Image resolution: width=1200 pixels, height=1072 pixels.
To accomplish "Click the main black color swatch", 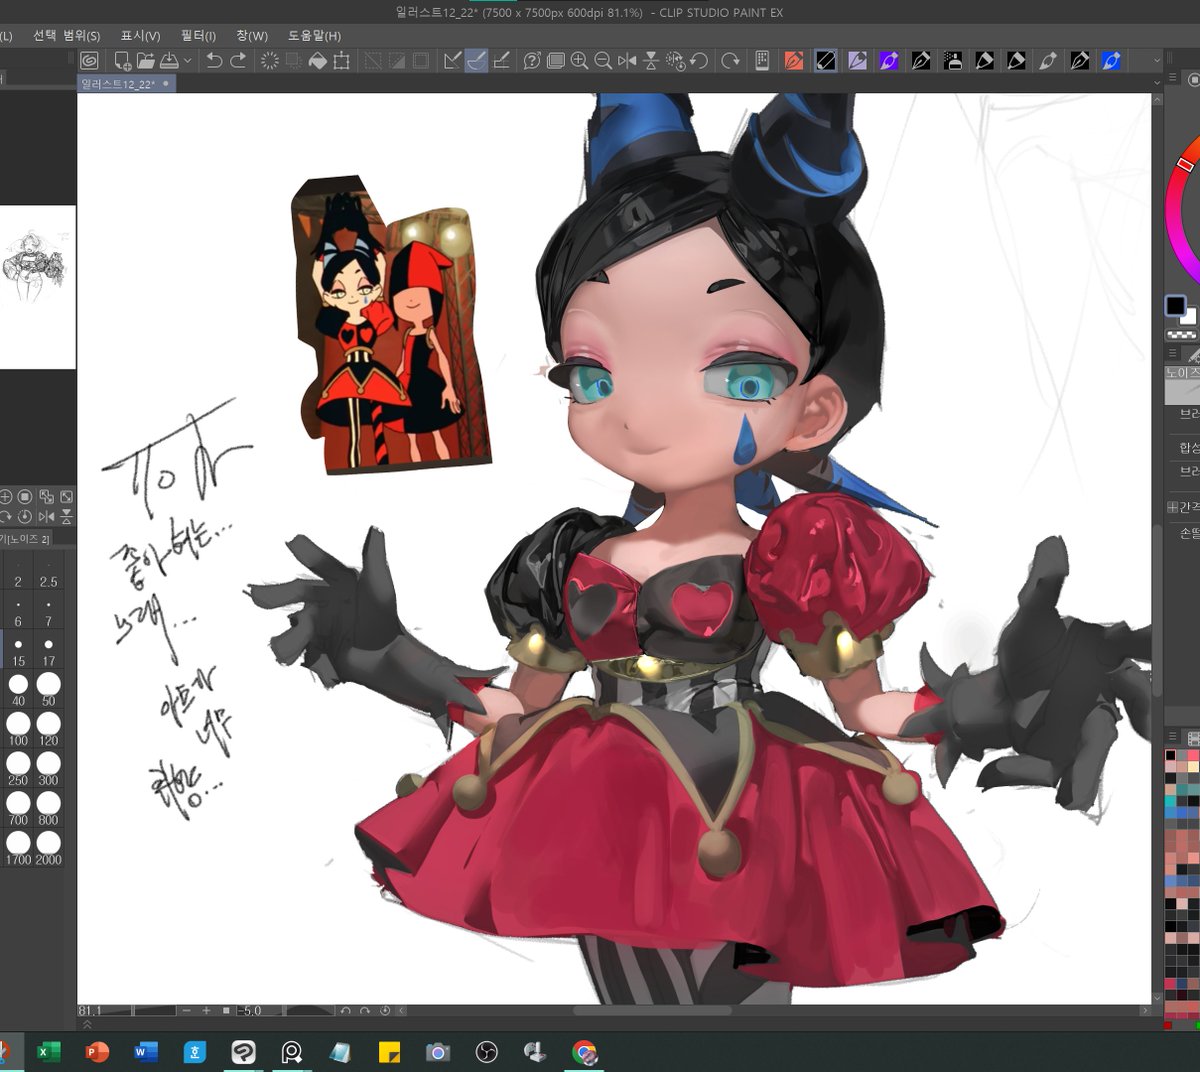I will pos(1175,305).
